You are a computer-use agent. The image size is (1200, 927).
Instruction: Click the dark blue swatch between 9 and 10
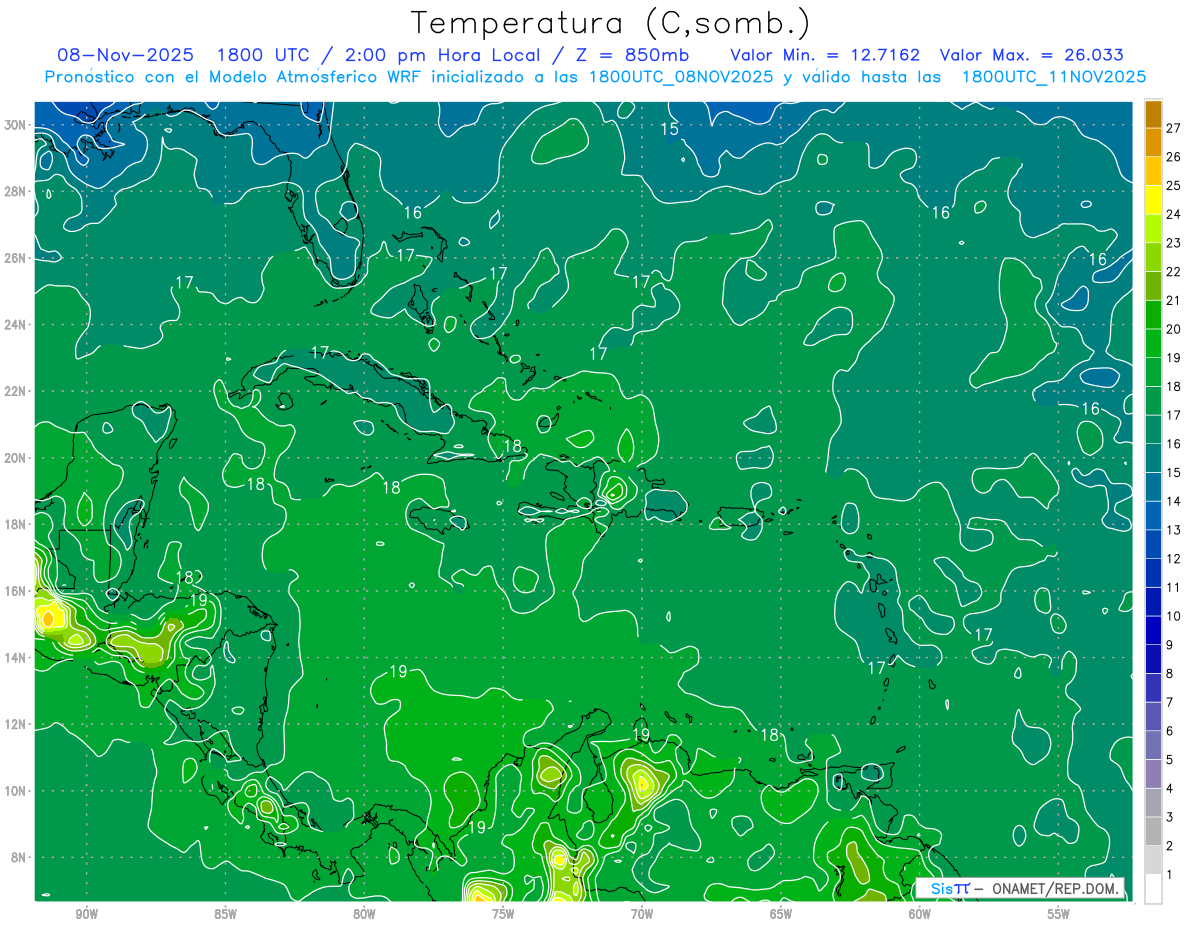click(x=1153, y=630)
